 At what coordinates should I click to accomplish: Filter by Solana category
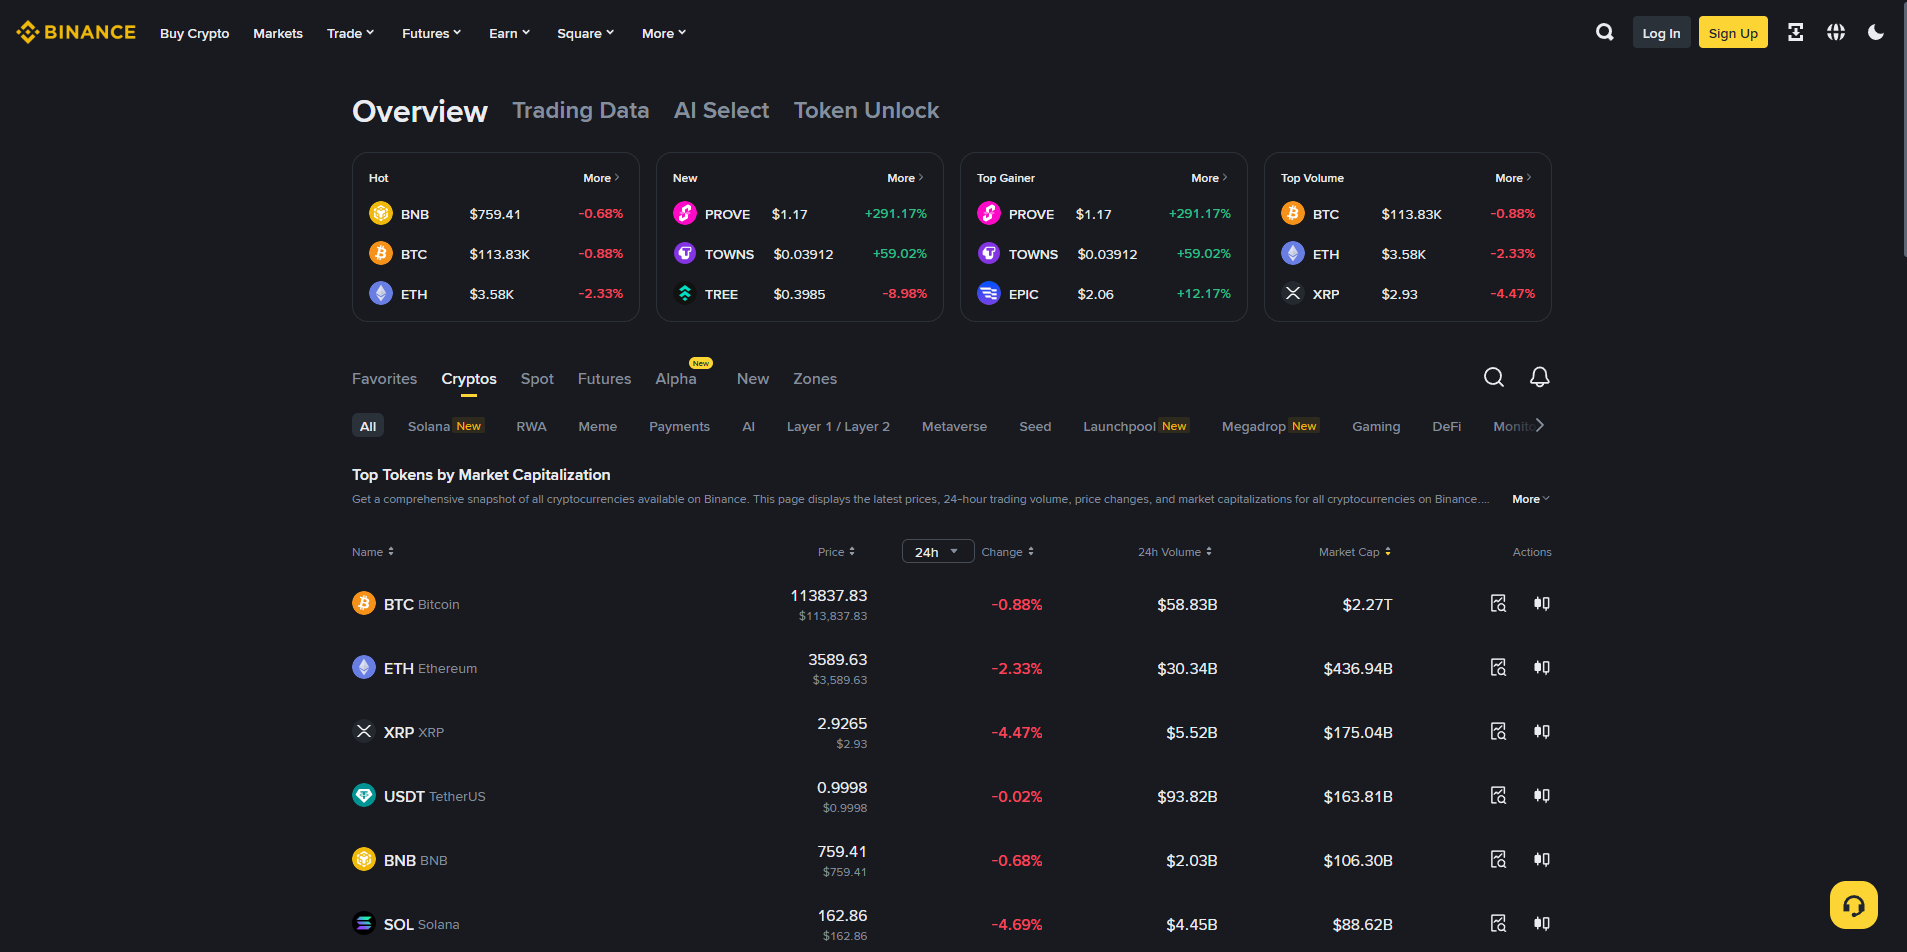[x=445, y=426]
